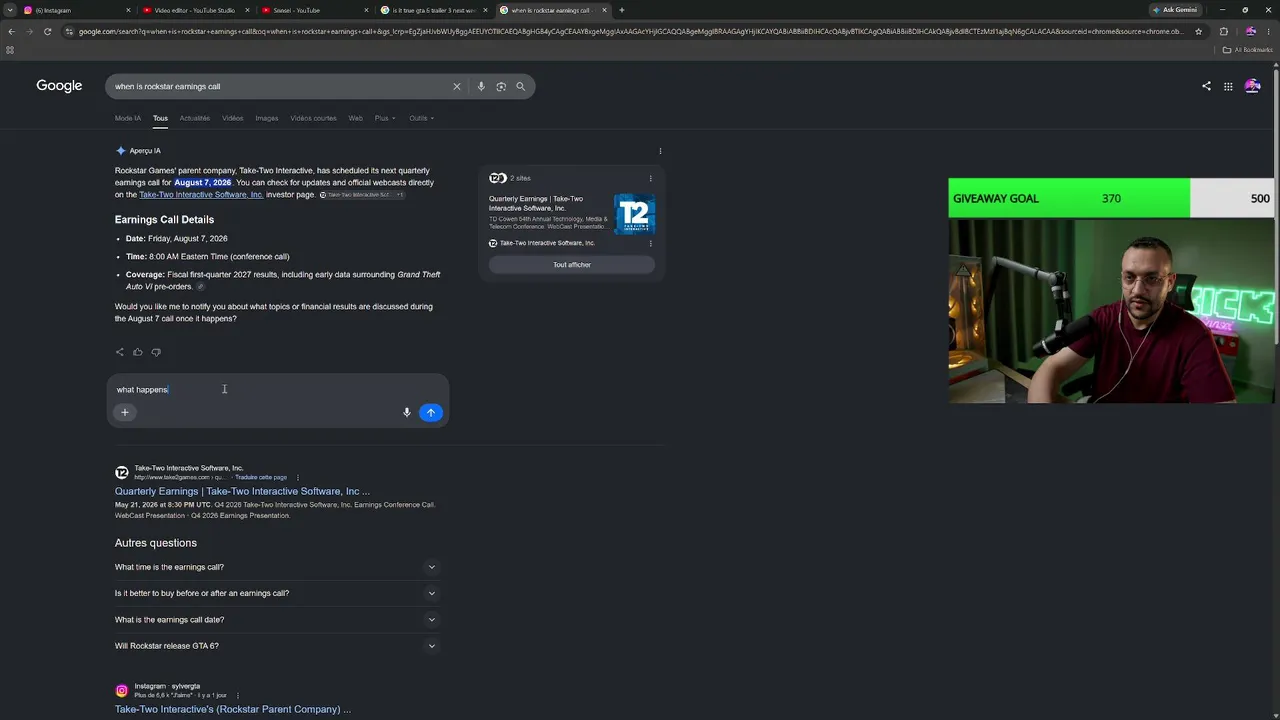1280x720 pixels.
Task: Open the 'Quarterly Earnings' source card title
Action: 536,203
